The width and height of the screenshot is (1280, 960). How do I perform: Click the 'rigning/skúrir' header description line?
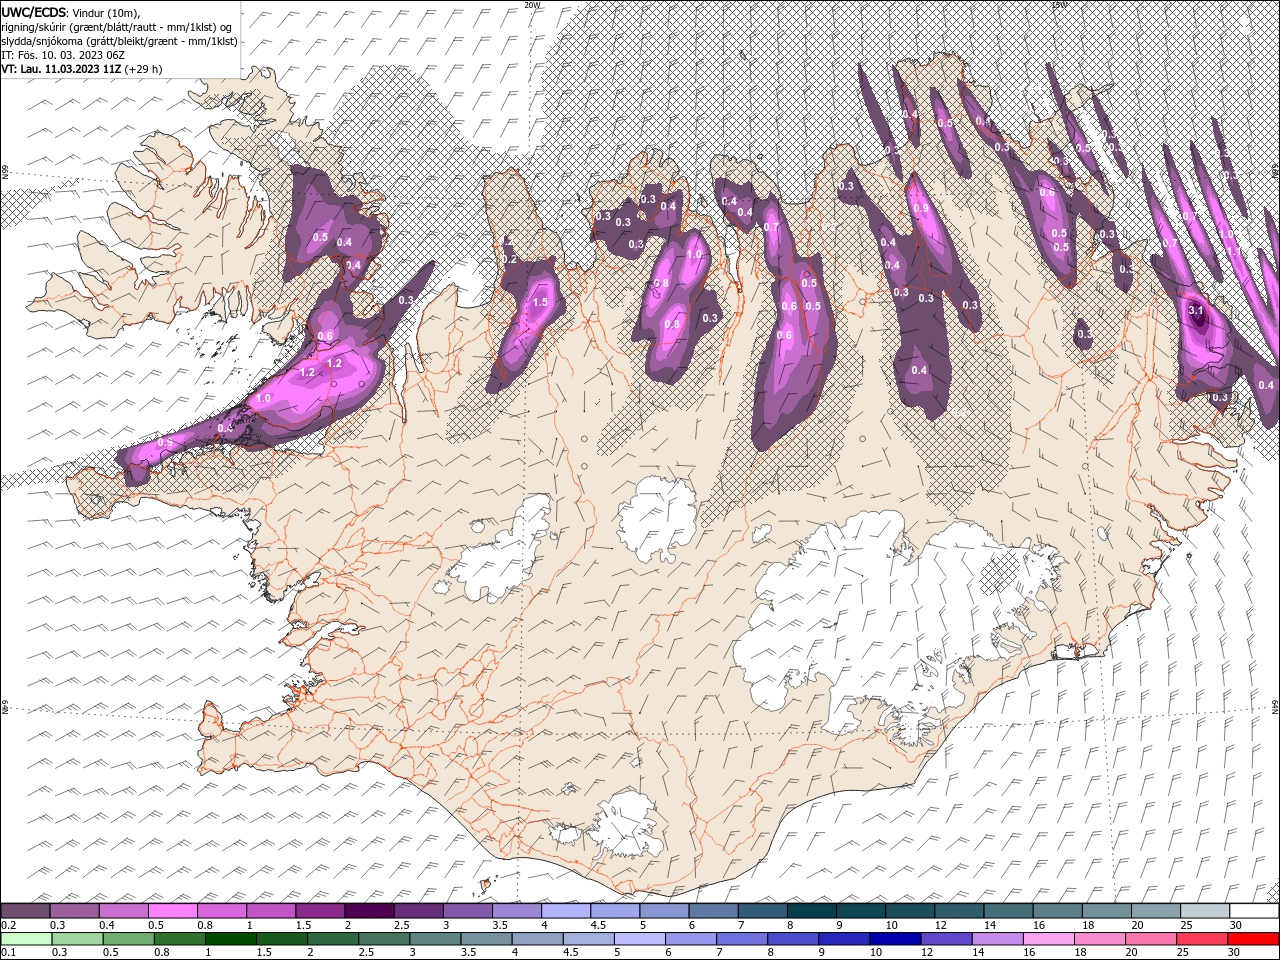[118, 27]
